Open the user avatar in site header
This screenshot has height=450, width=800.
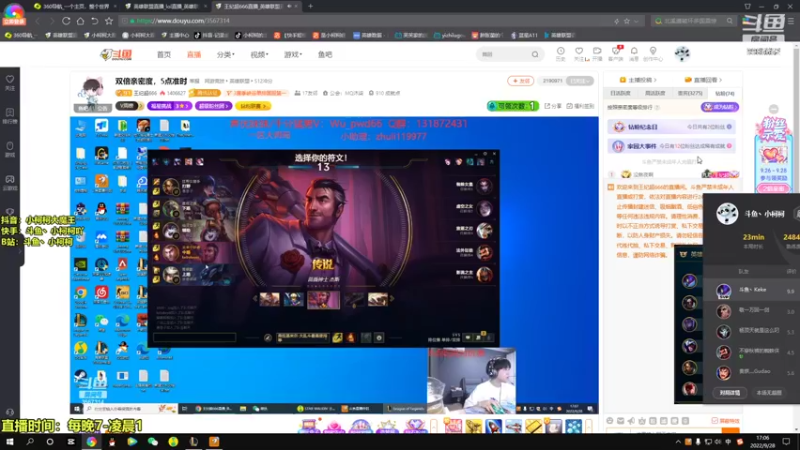[682, 53]
